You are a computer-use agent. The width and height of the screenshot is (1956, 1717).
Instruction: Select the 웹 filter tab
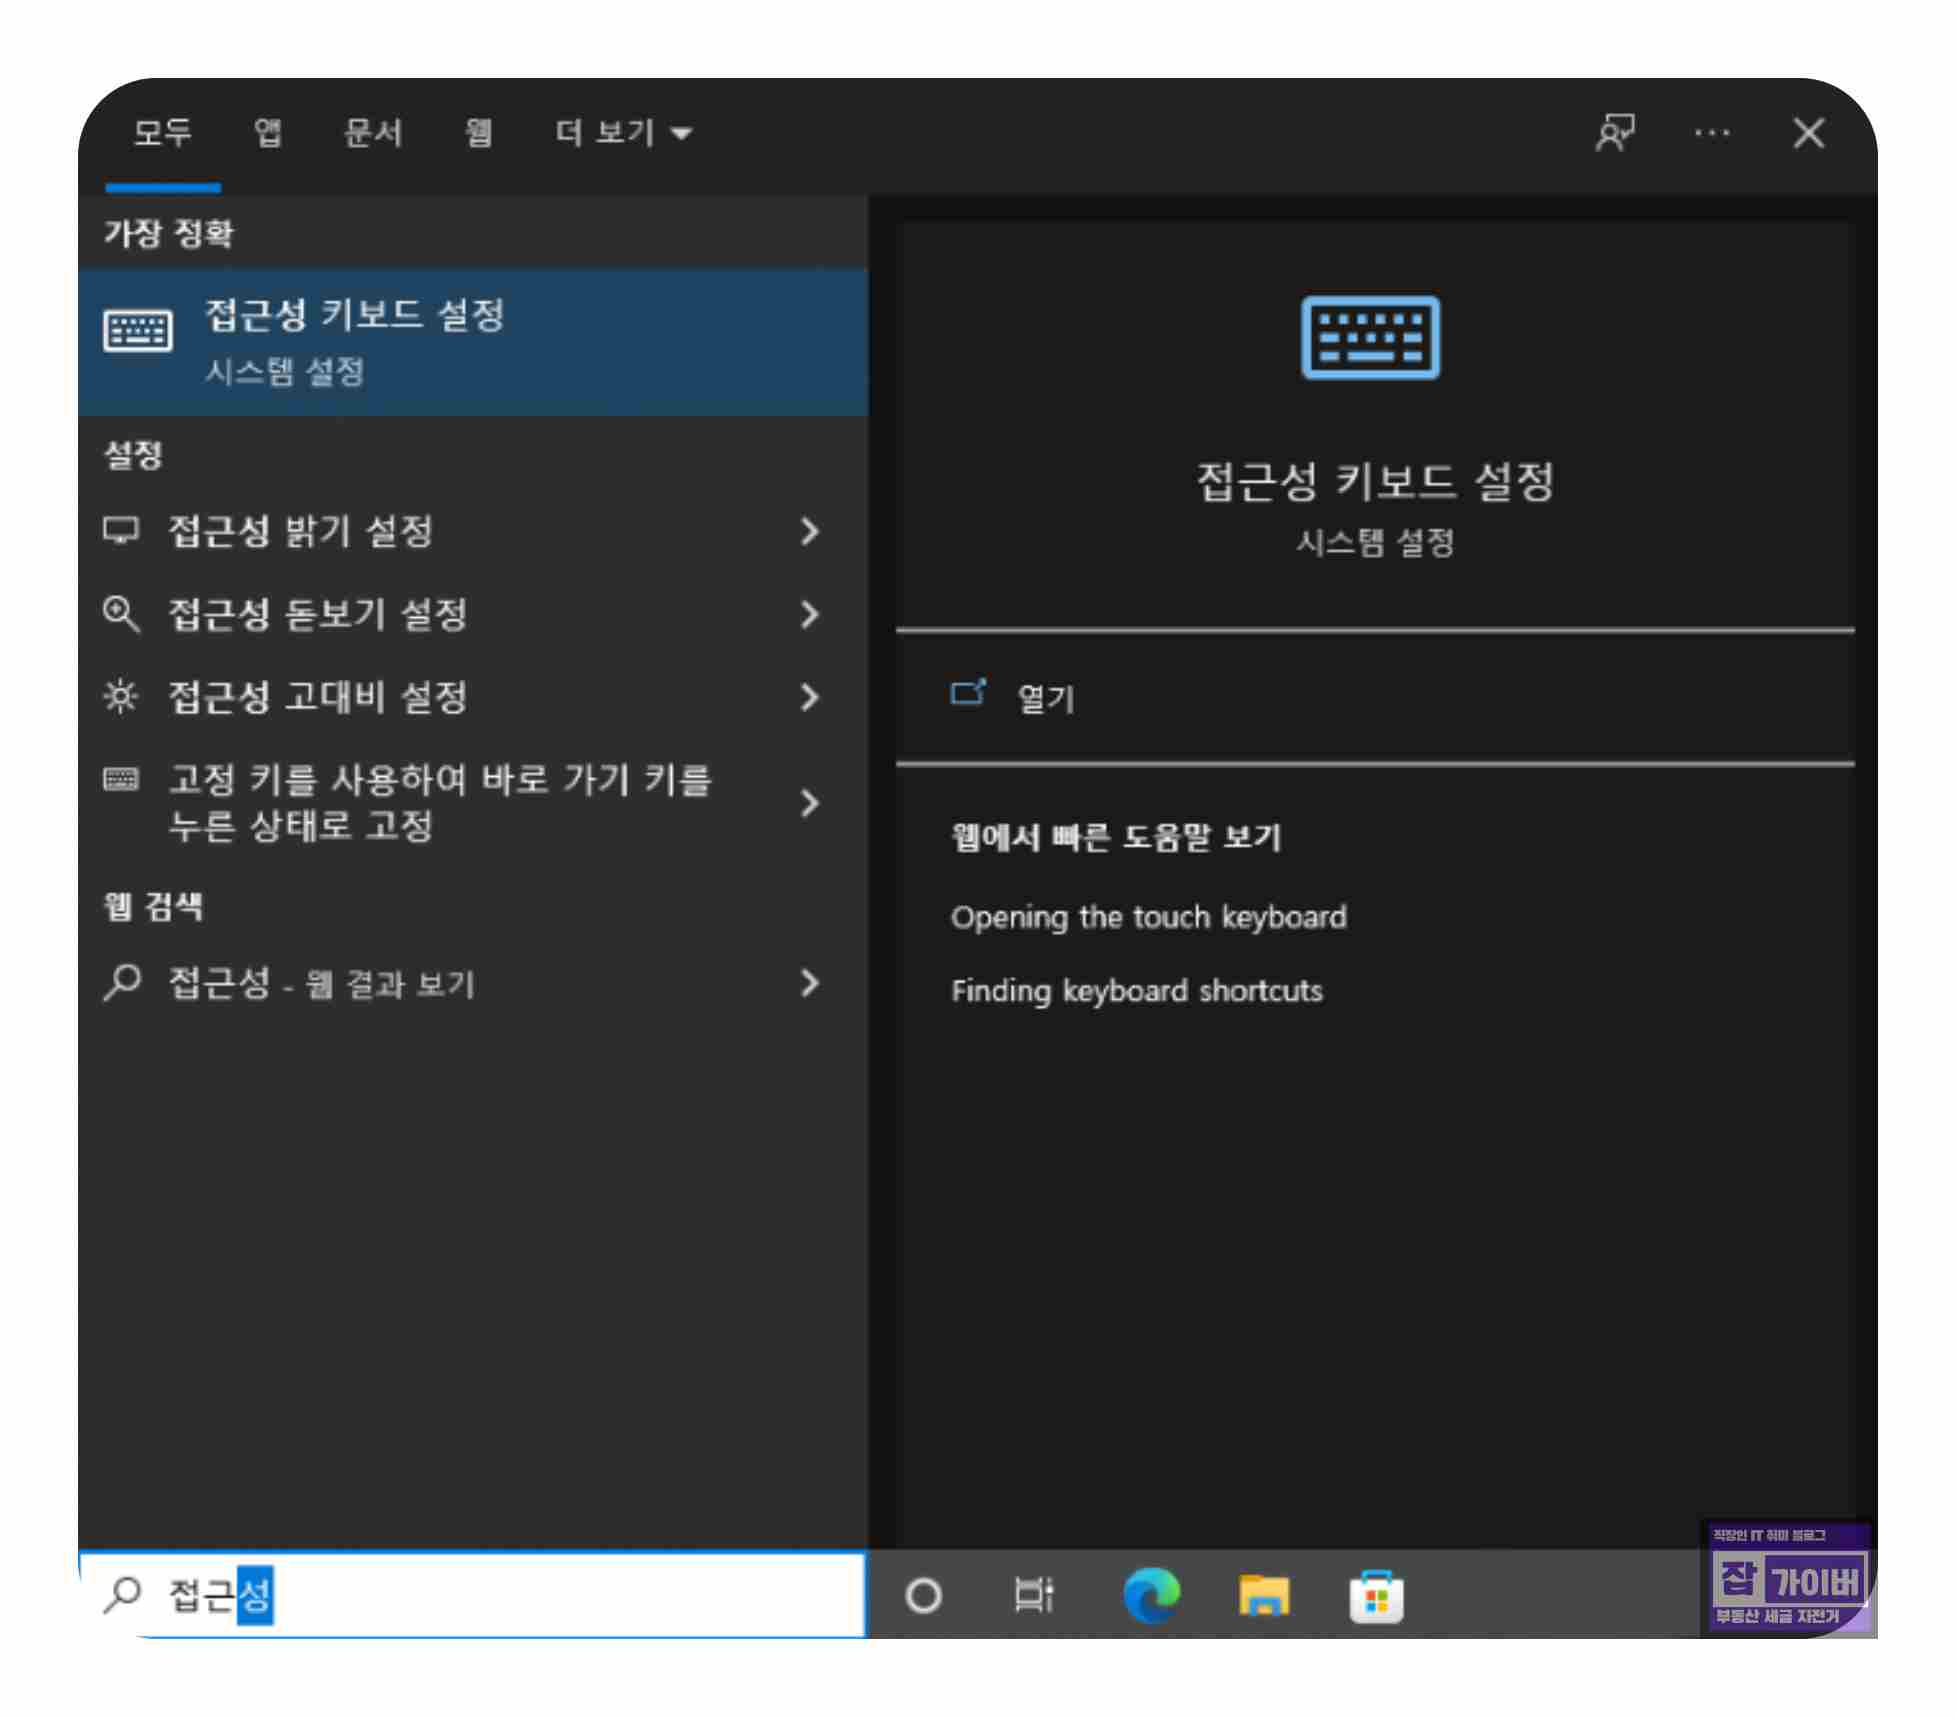[478, 133]
